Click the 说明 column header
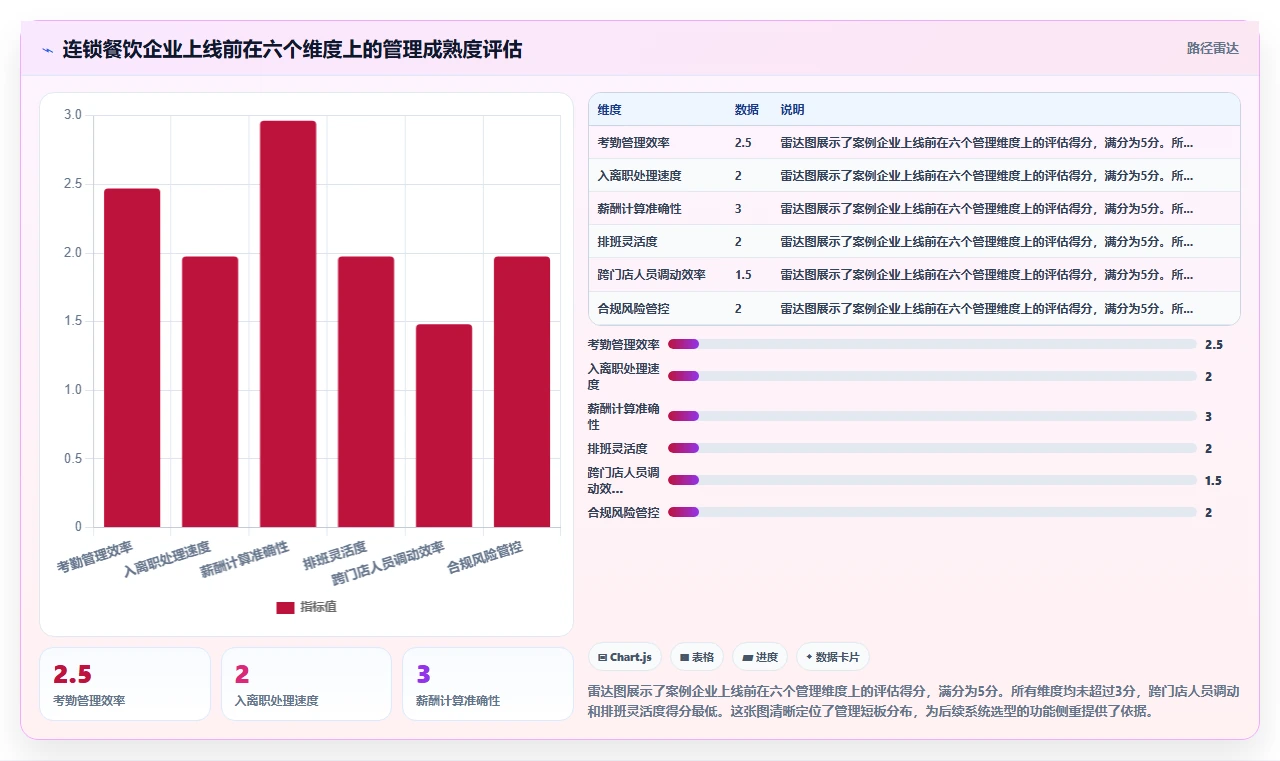1280x761 pixels. click(792, 110)
